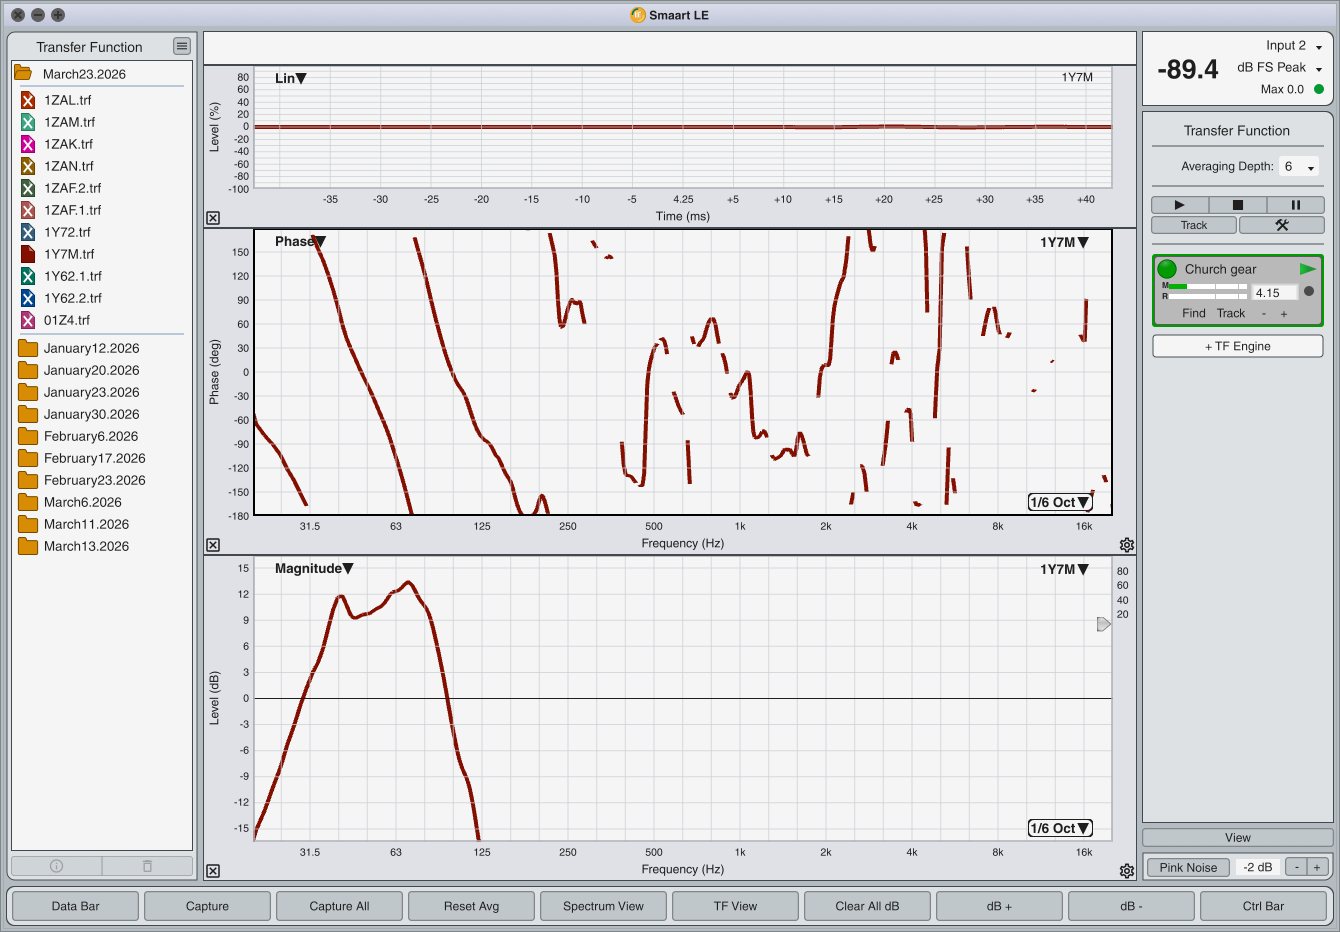Close the Phase plot pane

(x=213, y=545)
